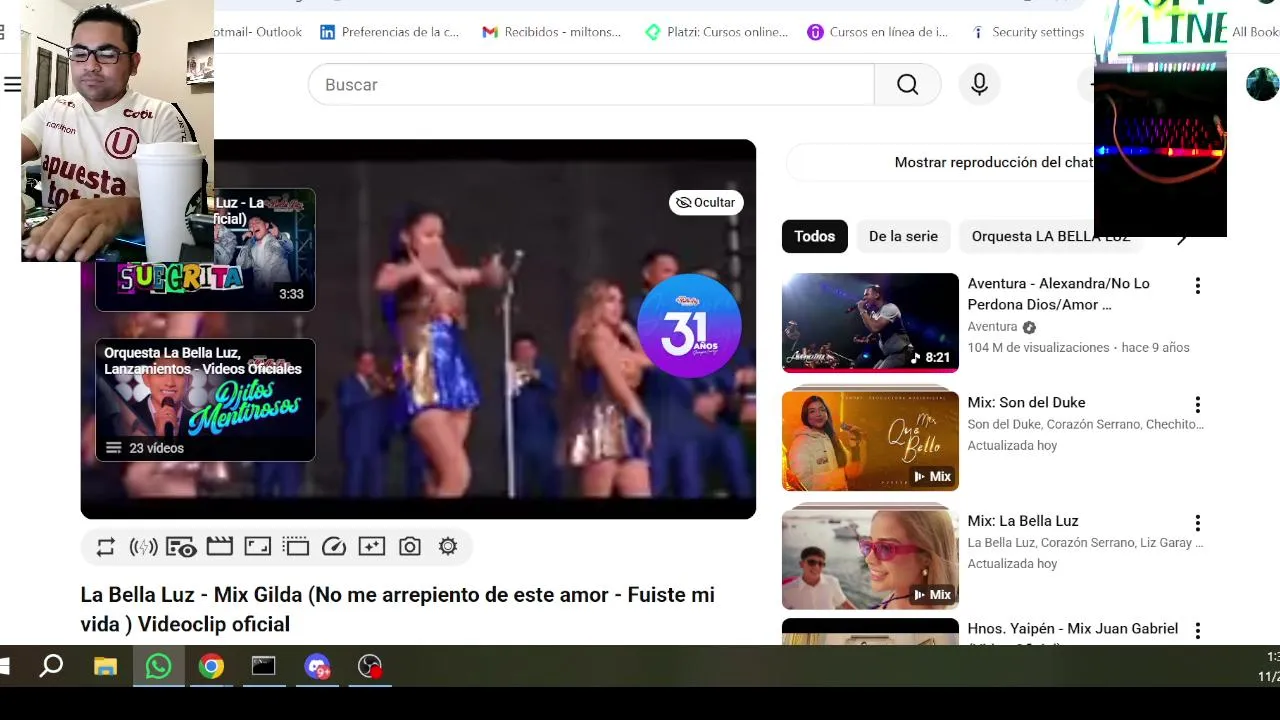Open options menu for Aventura video
The image size is (1280, 720).
(x=1197, y=286)
